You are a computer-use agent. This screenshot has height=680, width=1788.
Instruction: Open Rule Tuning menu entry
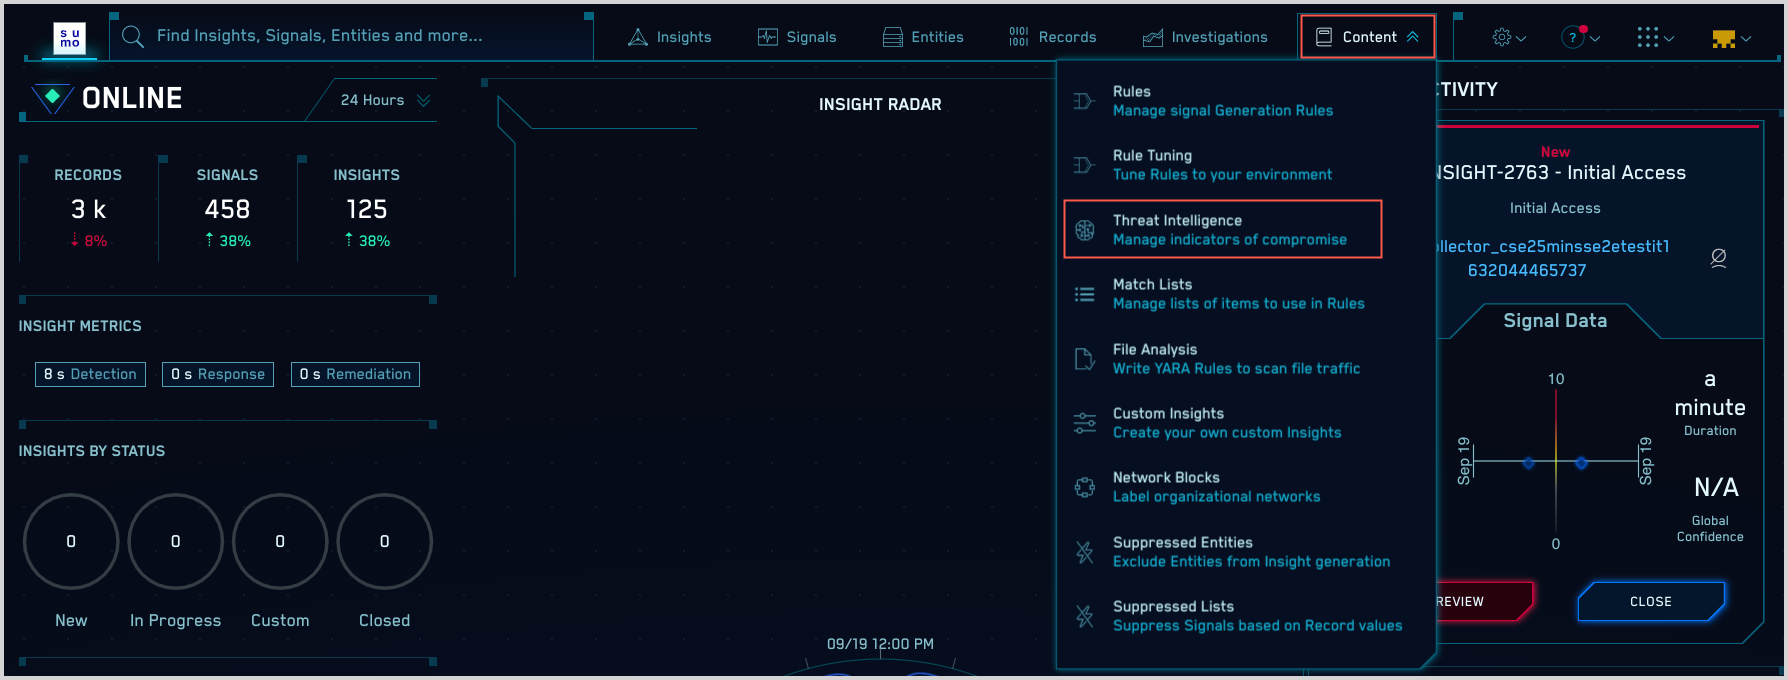tap(1221, 165)
